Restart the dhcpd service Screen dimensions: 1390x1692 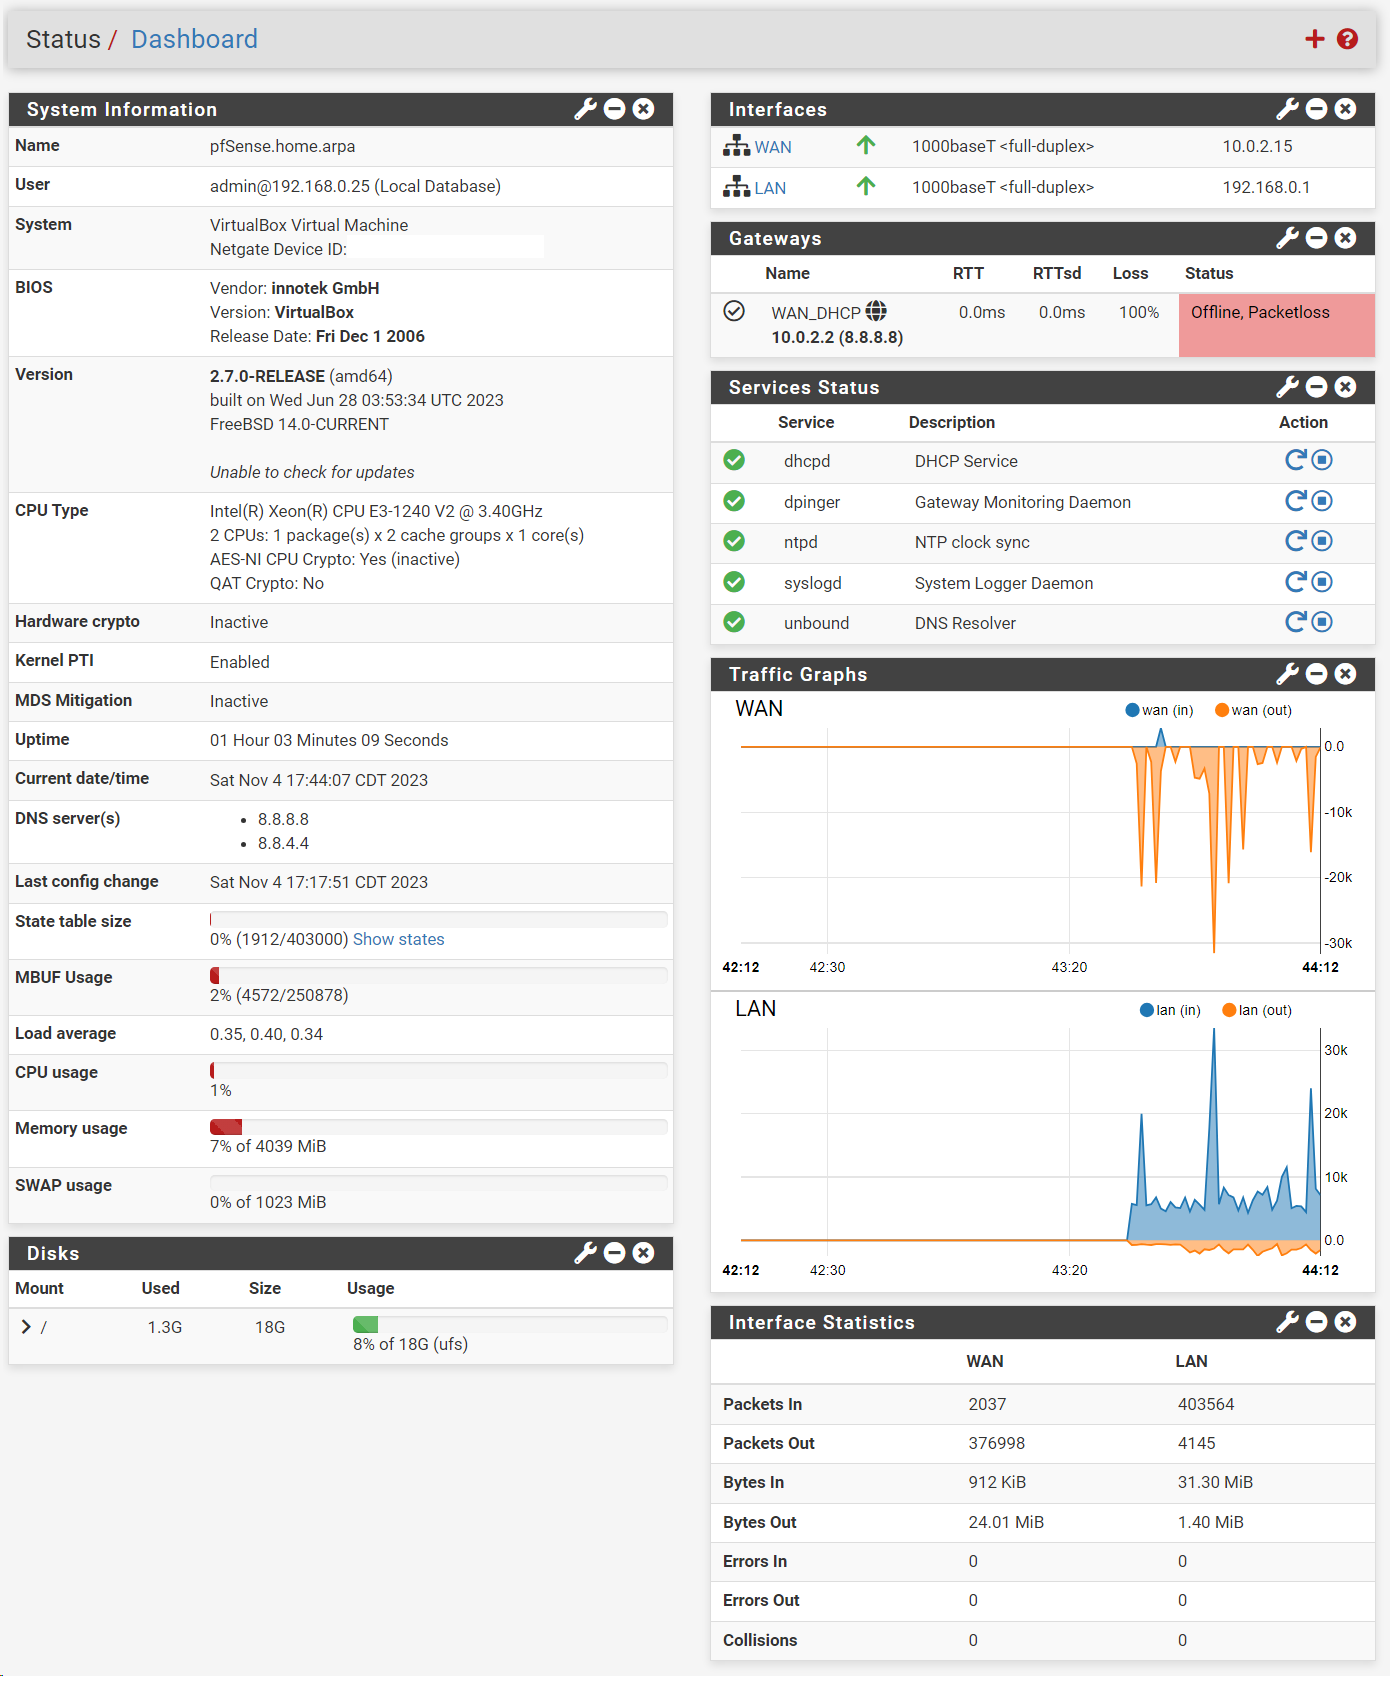(x=1296, y=460)
